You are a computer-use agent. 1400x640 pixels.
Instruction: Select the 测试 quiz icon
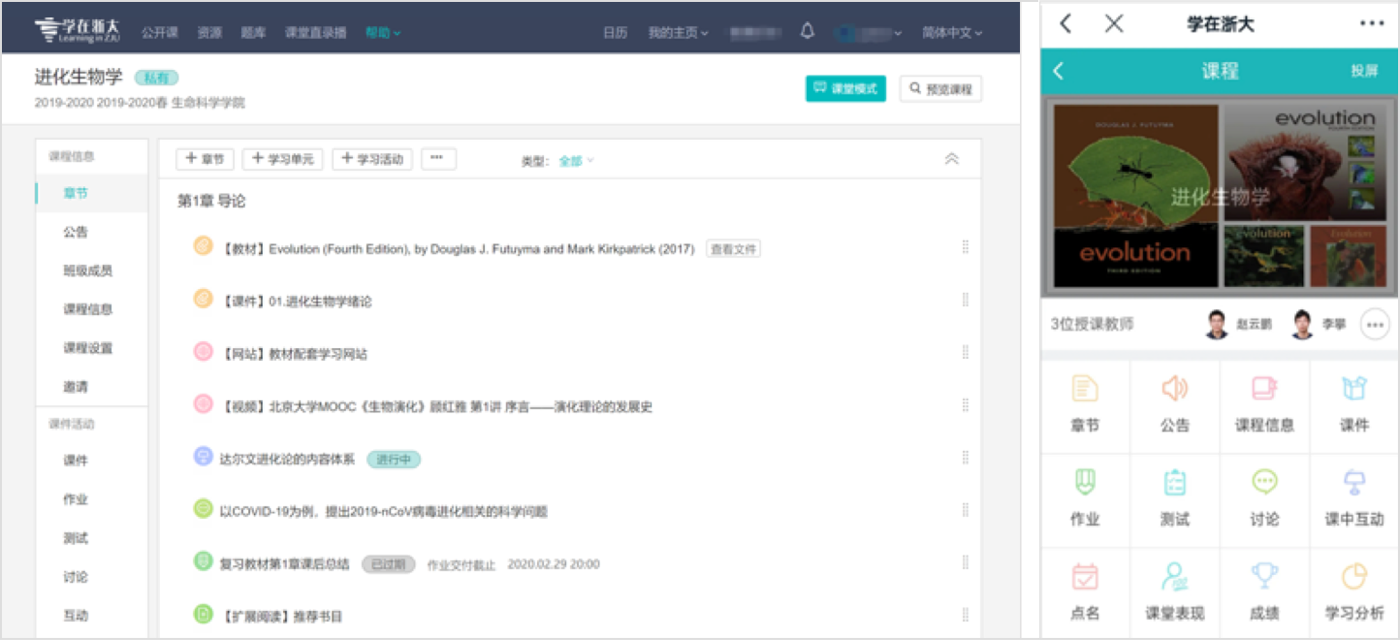click(x=1174, y=499)
